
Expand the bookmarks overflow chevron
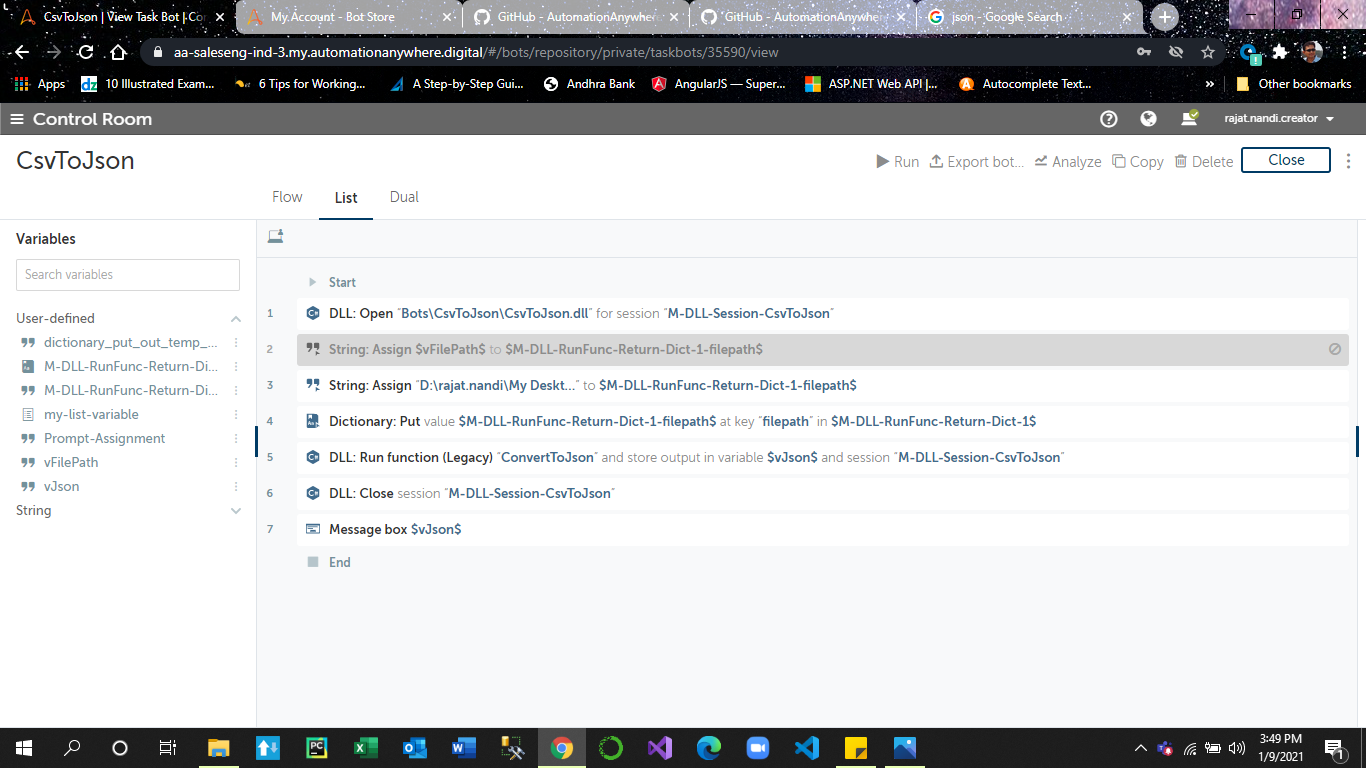[1210, 84]
